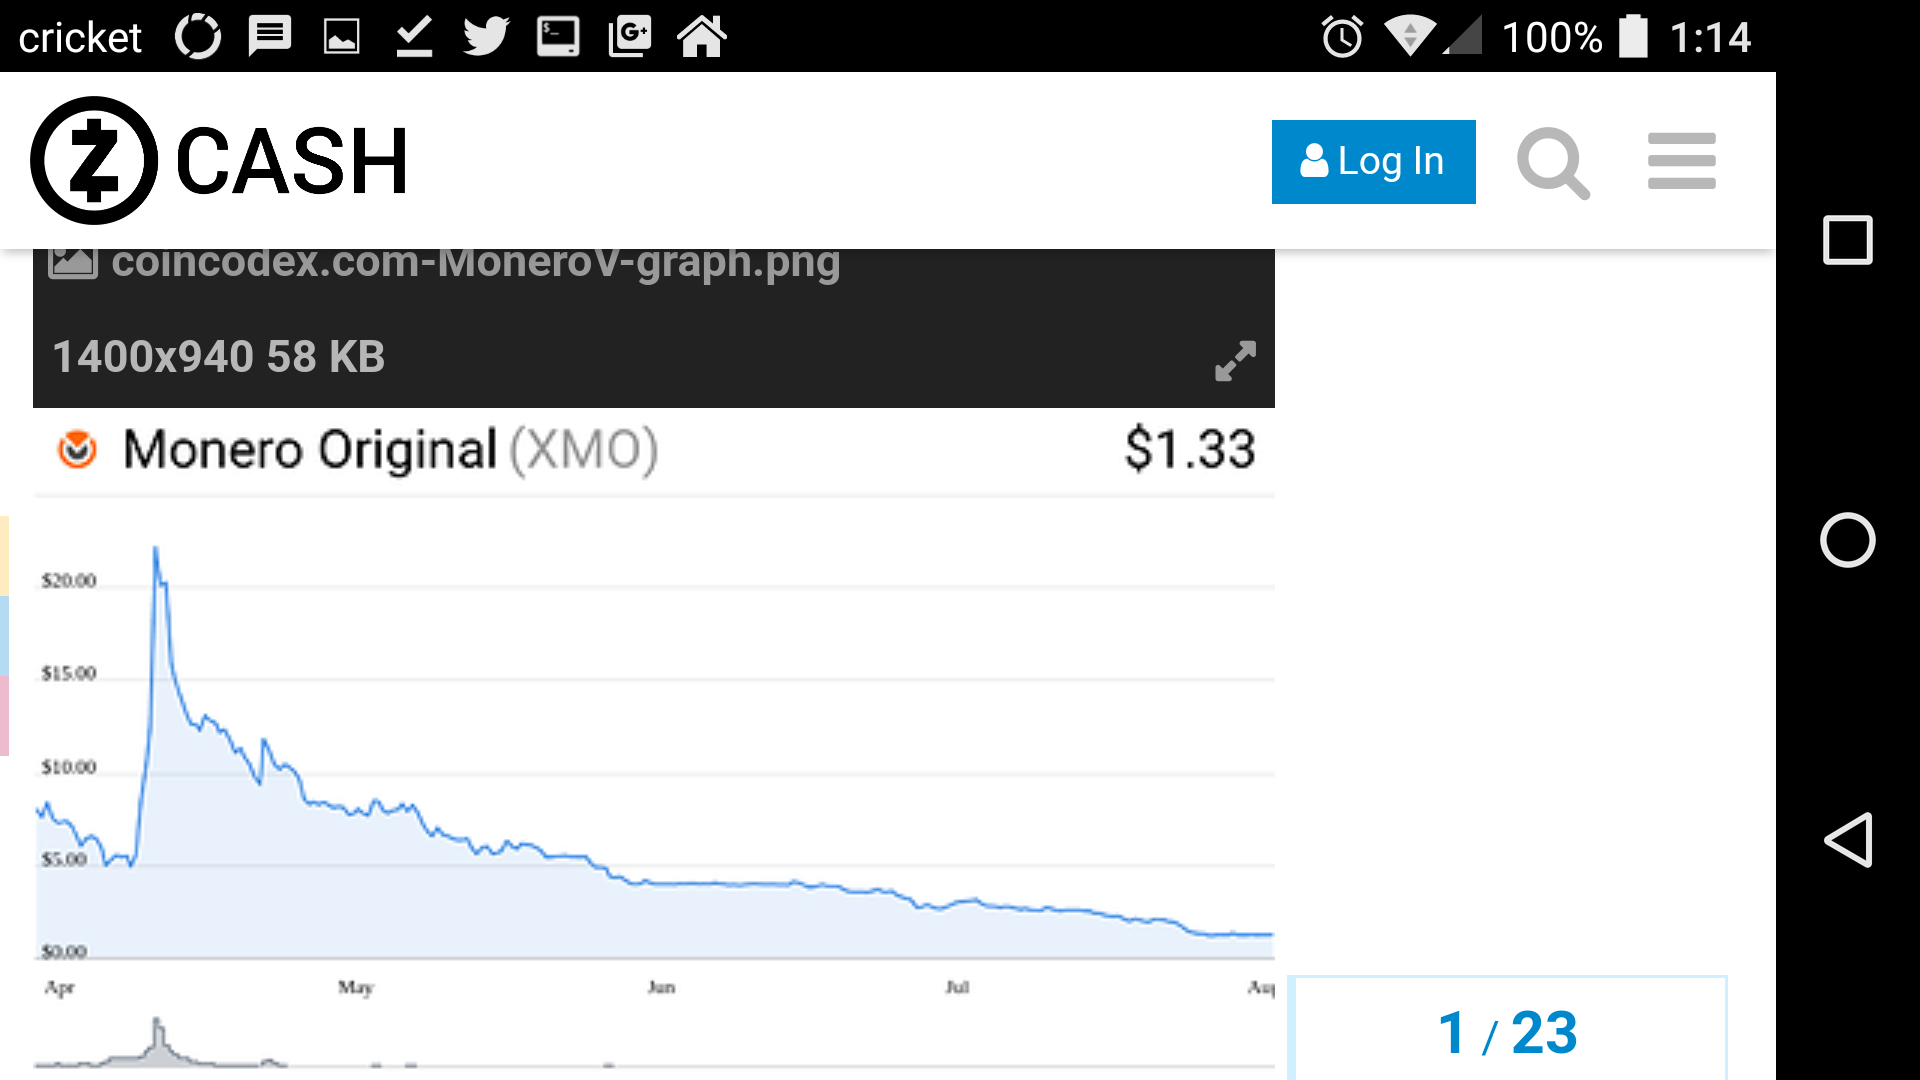Image resolution: width=1920 pixels, height=1080 pixels.
Task: Tap the $1.33 price label
Action: (1190, 449)
